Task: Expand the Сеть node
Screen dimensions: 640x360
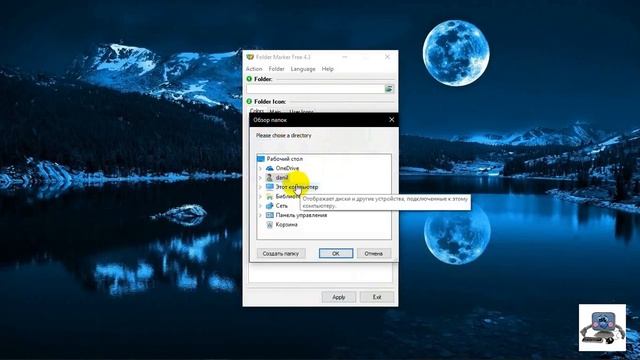Action: tap(260, 206)
